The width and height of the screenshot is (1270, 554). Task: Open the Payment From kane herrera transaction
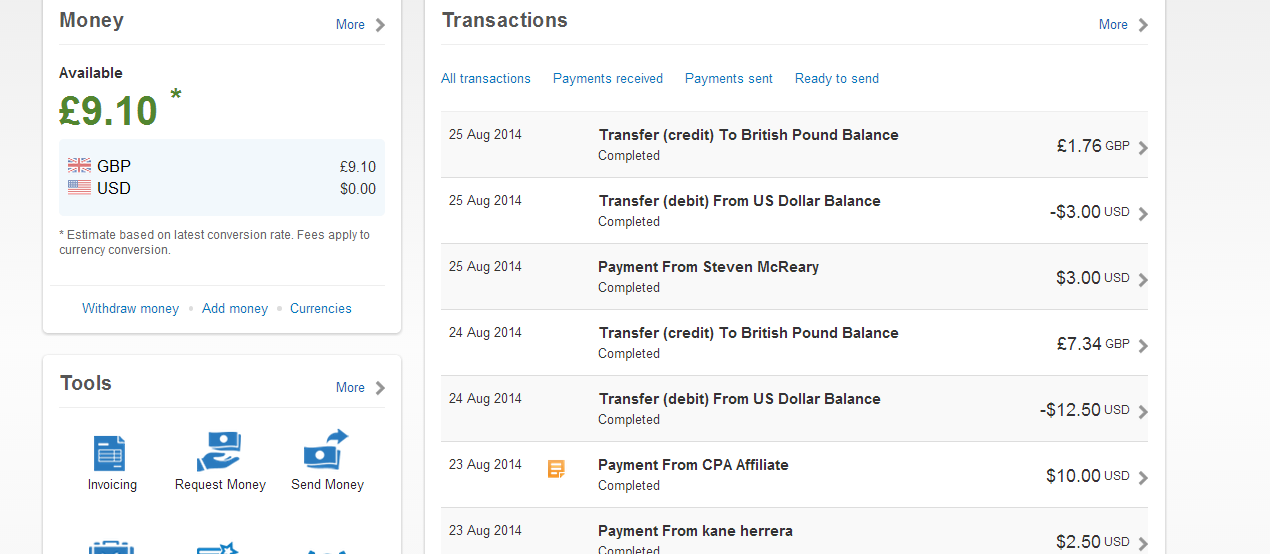(695, 531)
